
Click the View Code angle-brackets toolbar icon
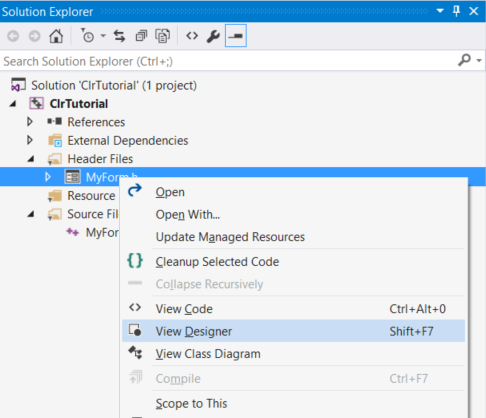click(192, 36)
